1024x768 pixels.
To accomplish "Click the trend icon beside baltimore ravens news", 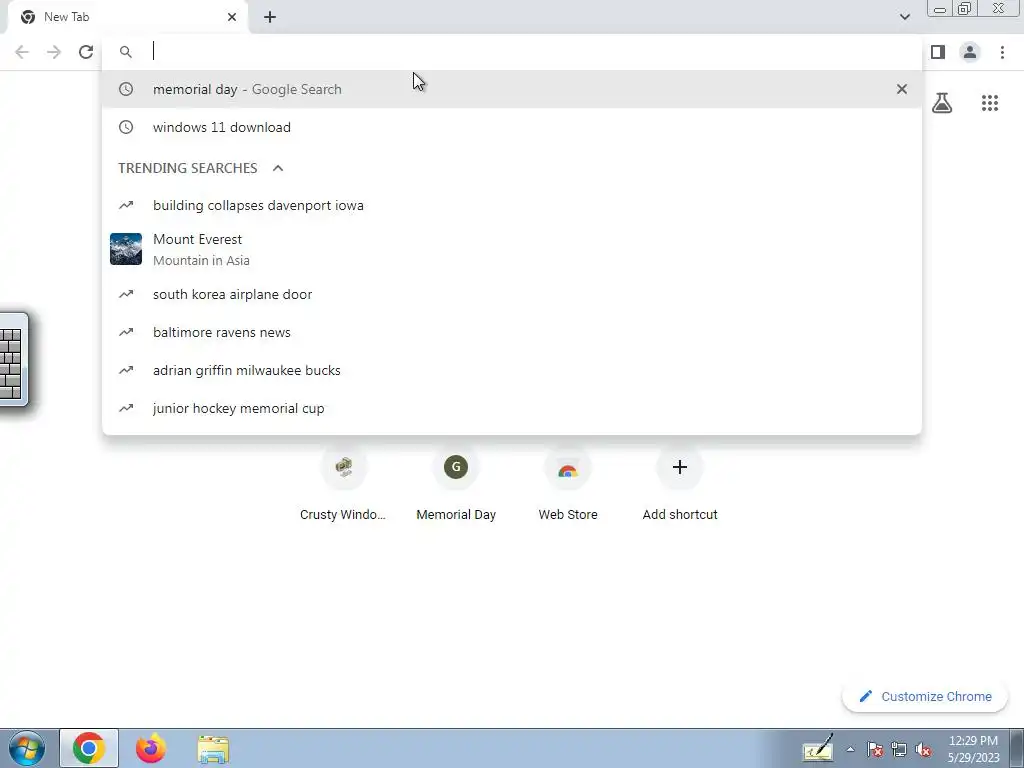I will pyautogui.click(x=126, y=332).
